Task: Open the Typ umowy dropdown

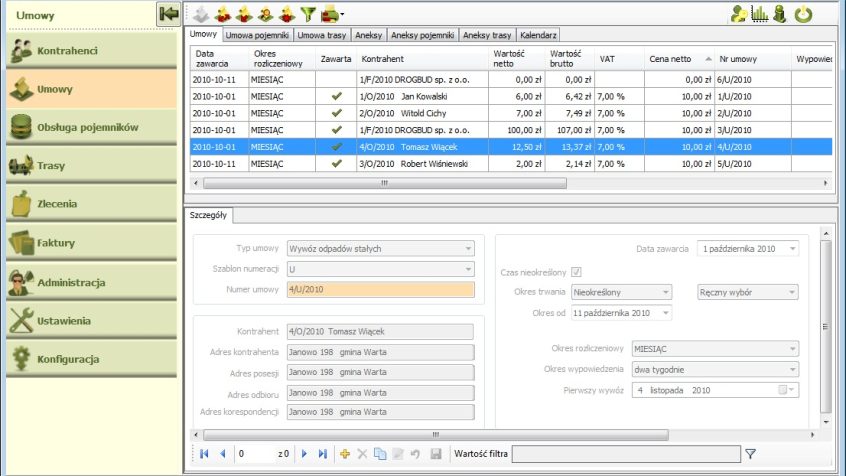Action: pyautogui.click(x=468, y=249)
